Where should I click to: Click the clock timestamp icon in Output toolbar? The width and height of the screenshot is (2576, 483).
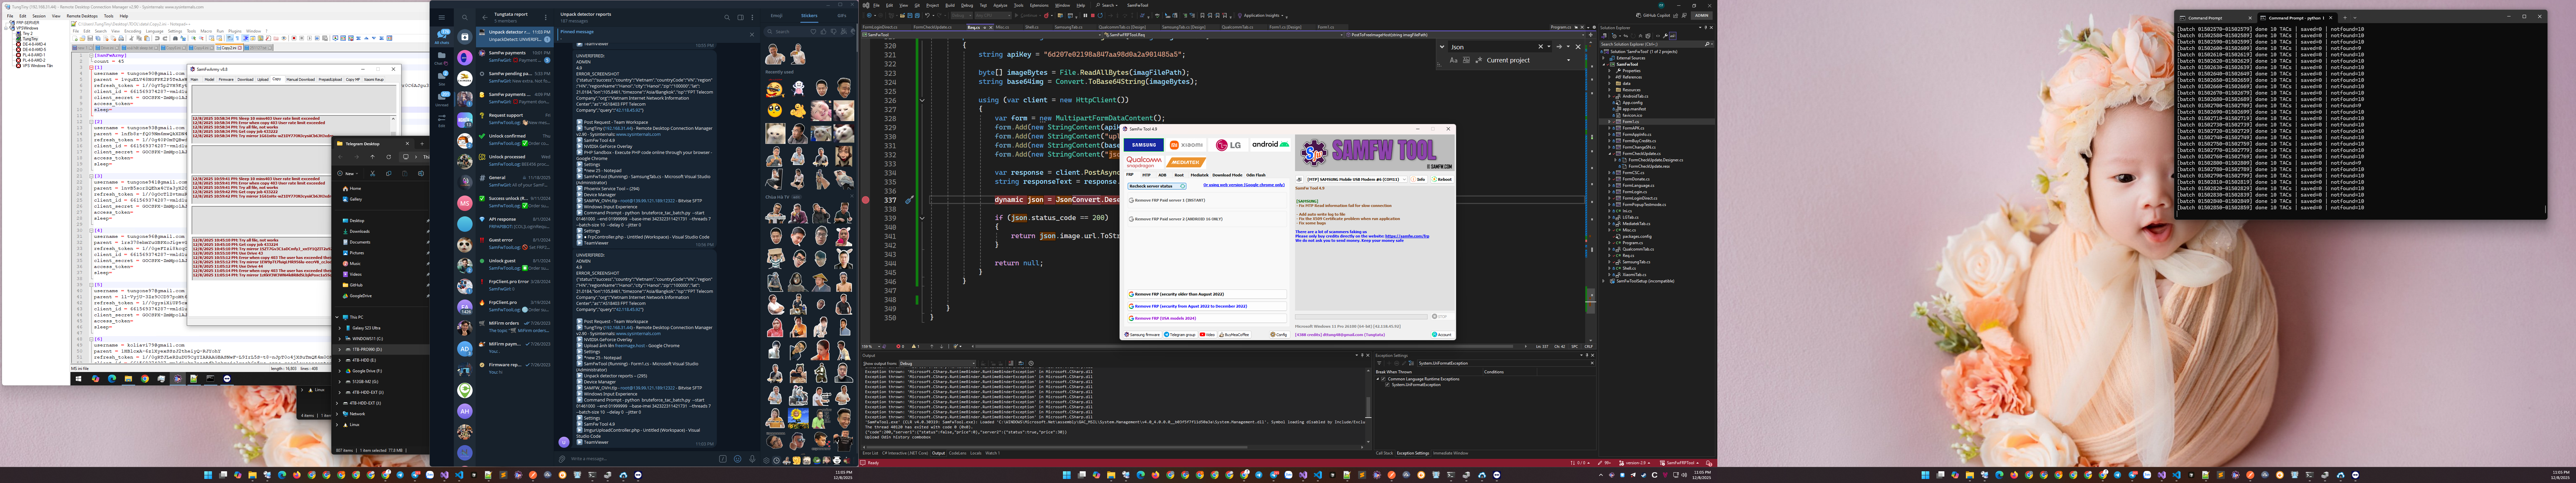click(1031, 363)
